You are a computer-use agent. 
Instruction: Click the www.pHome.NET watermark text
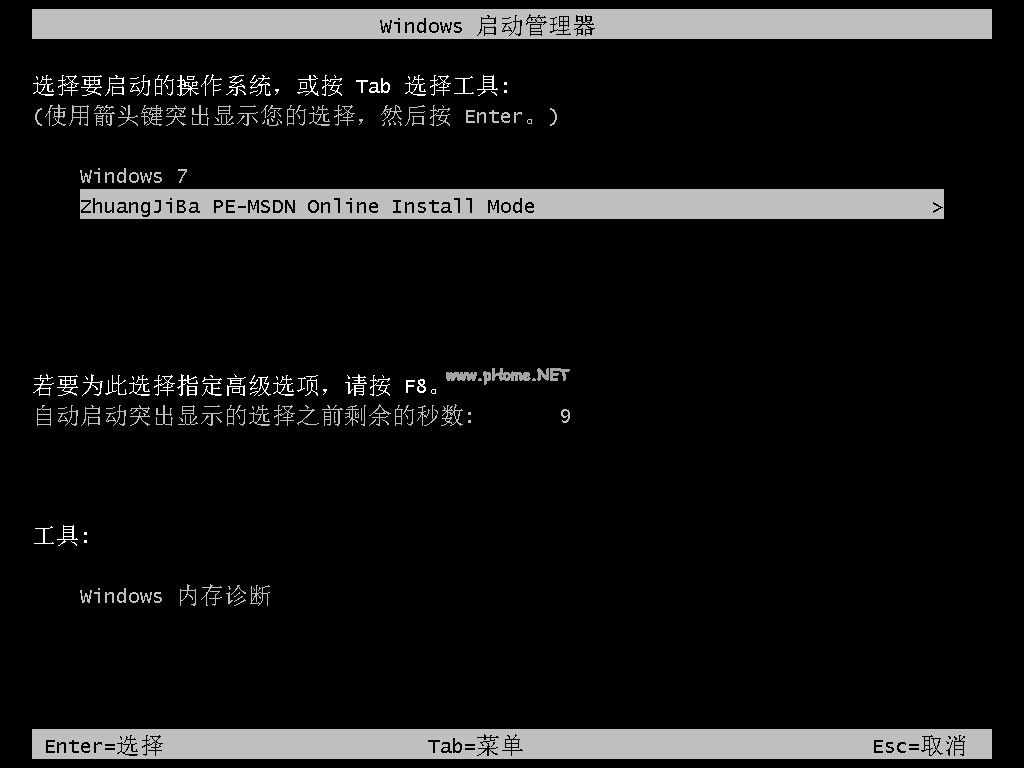pyautogui.click(x=507, y=375)
